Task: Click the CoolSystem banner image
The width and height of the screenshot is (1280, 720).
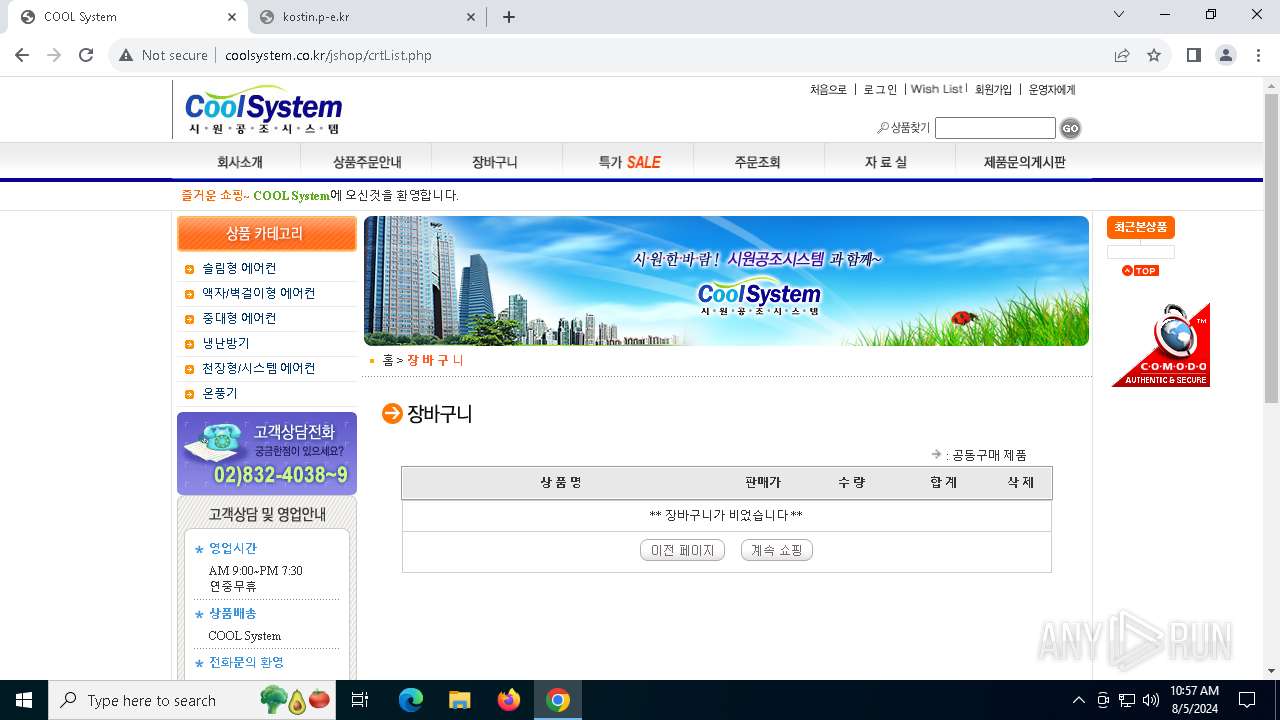Action: pos(726,281)
